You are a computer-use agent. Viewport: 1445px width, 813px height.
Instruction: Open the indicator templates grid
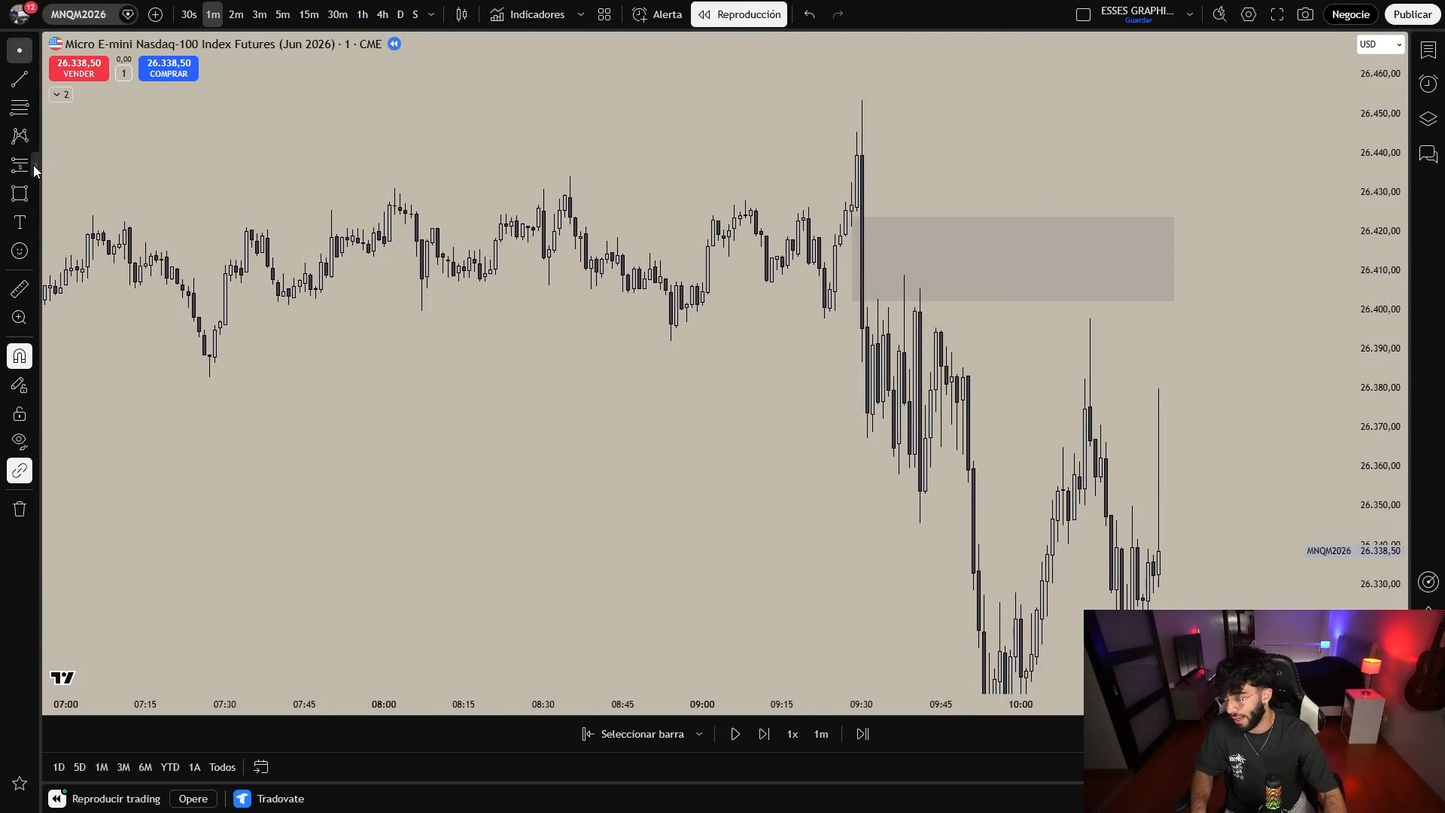coord(604,15)
